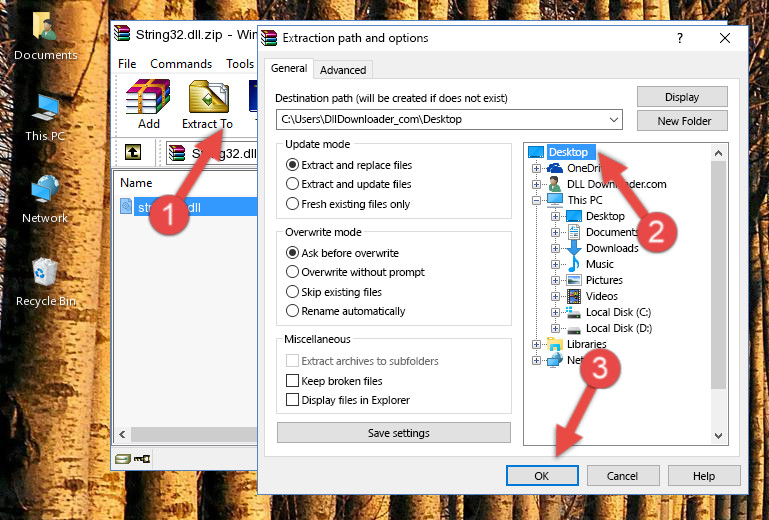This screenshot has width=769, height=520.
Task: Open Network desktop shortcut icon
Action: [x=45, y=189]
